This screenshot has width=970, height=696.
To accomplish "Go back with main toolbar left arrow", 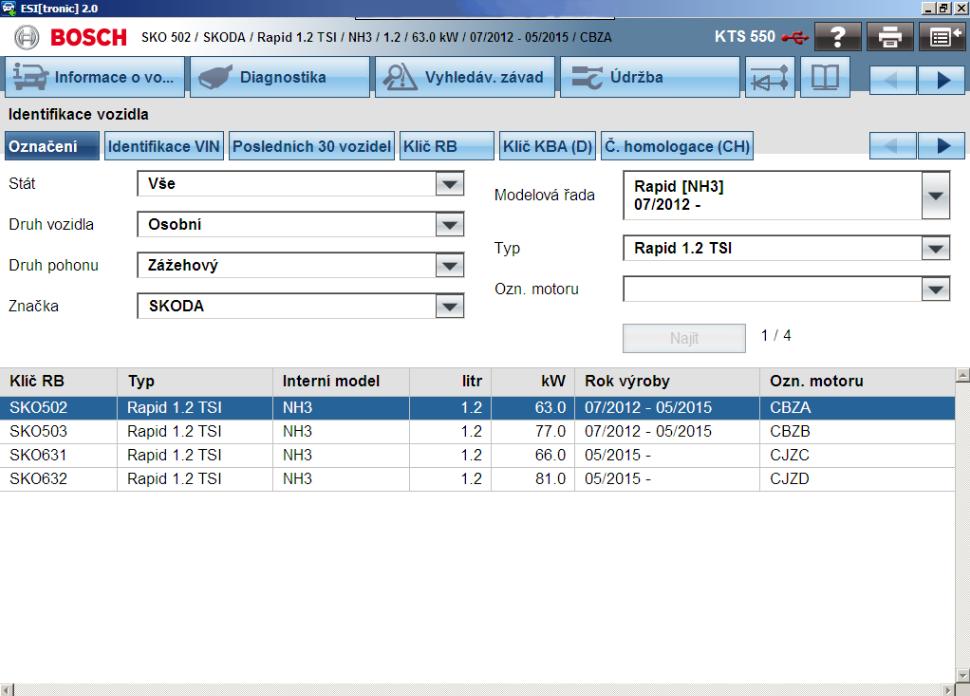I will click(x=893, y=80).
